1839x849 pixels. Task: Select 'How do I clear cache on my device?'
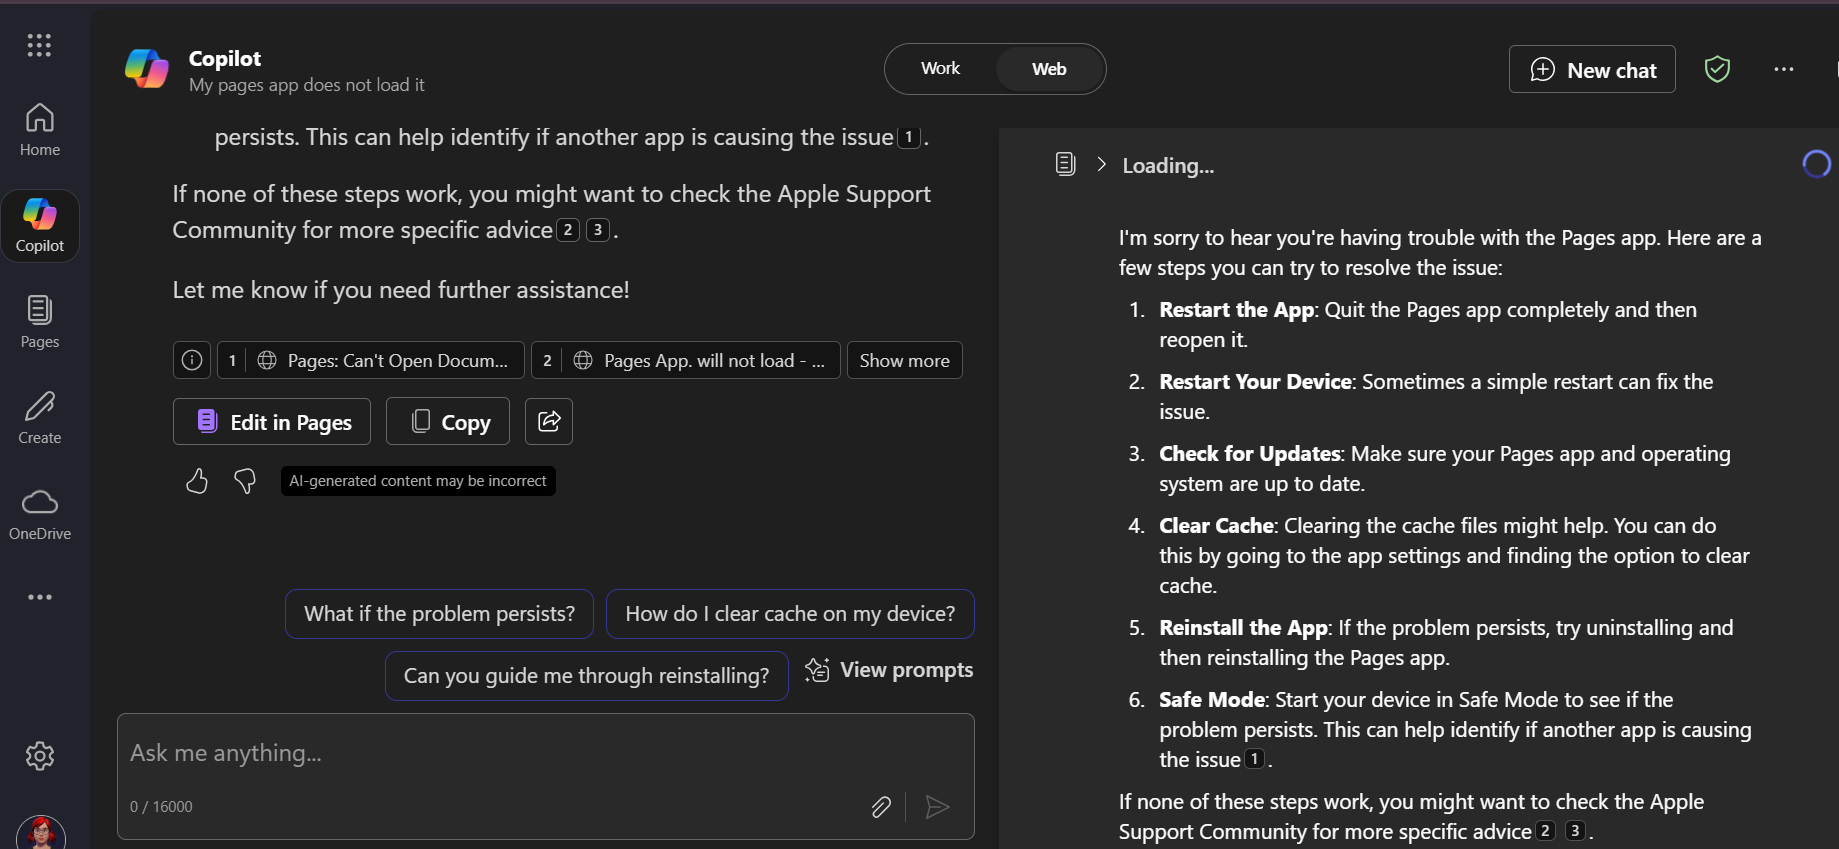coord(790,614)
